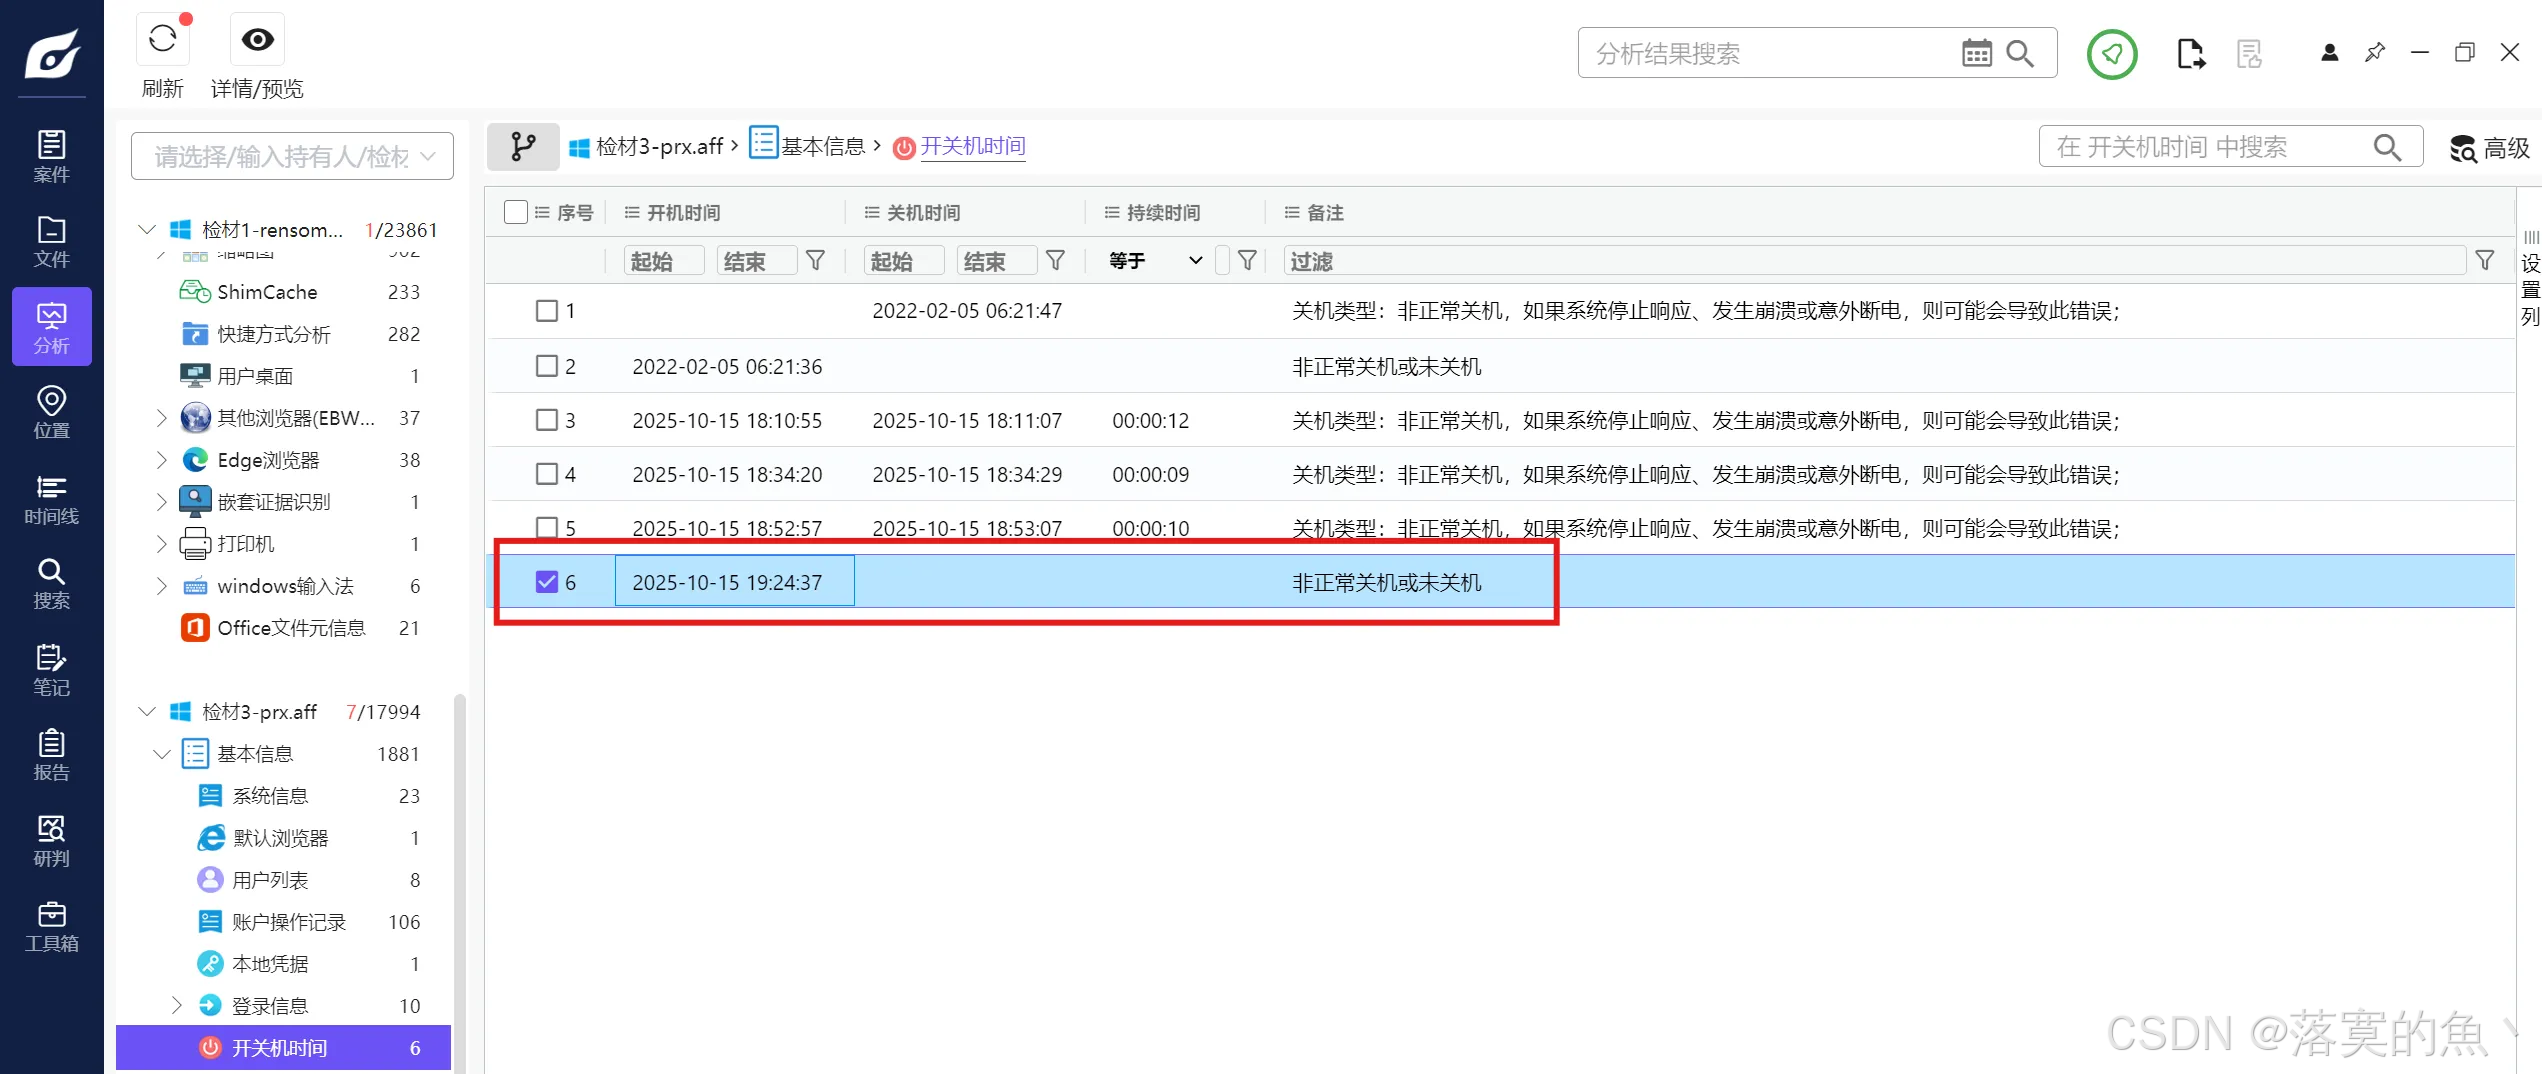Click the Refresh (刷新) icon
Screen dimensions: 2542x1074
coord(163,40)
